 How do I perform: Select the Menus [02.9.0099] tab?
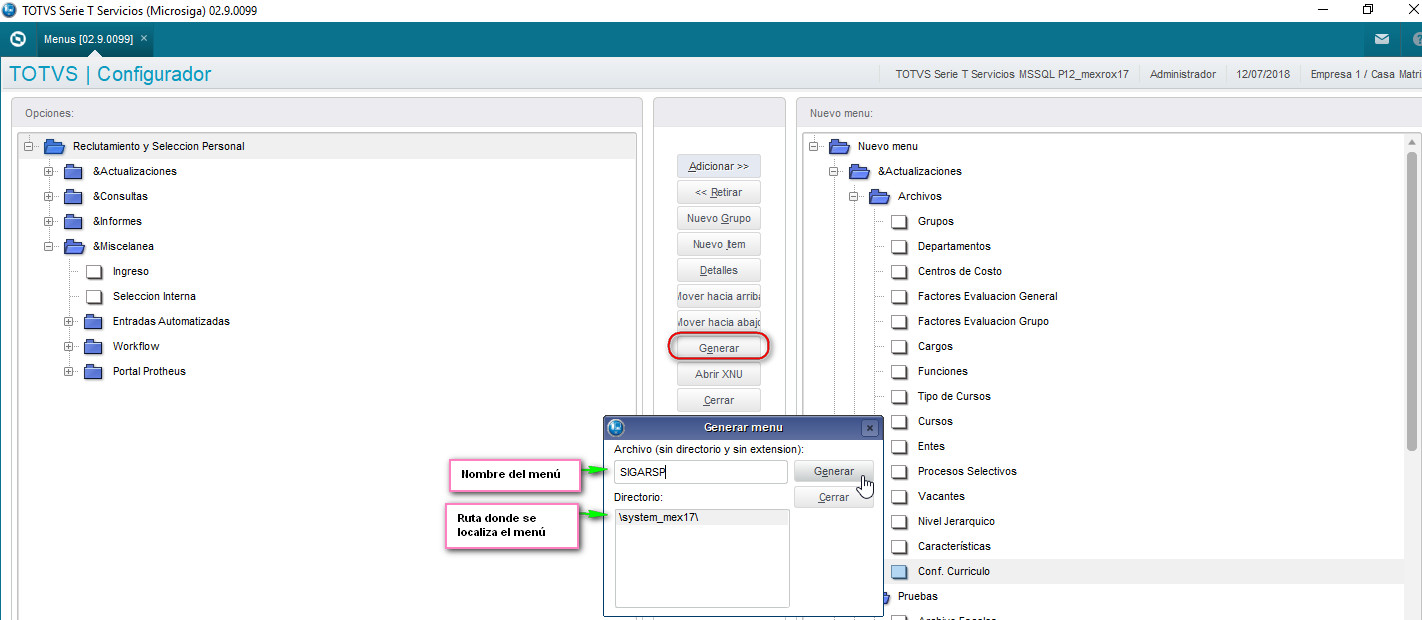click(x=88, y=39)
